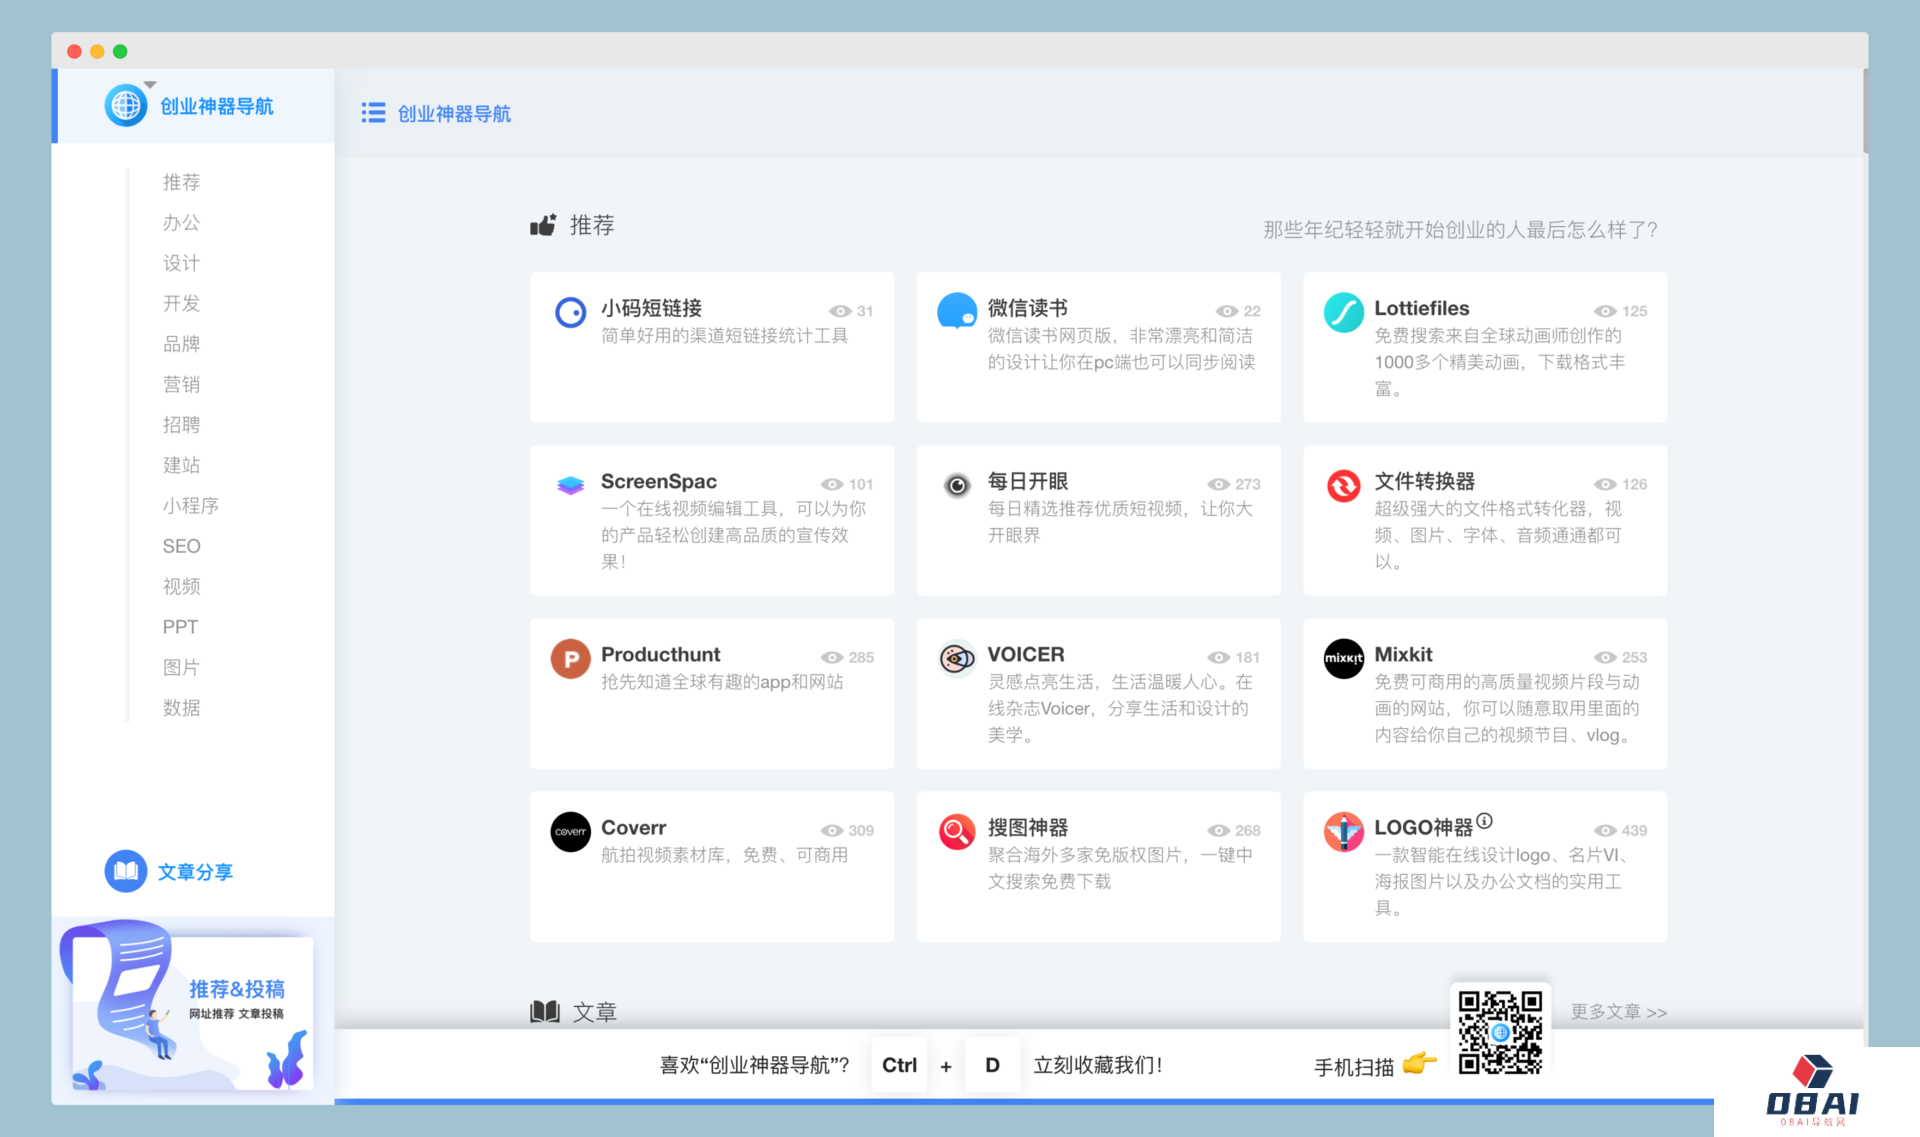
Task: Click the view count eye on Mixkit card
Action: pos(1604,657)
